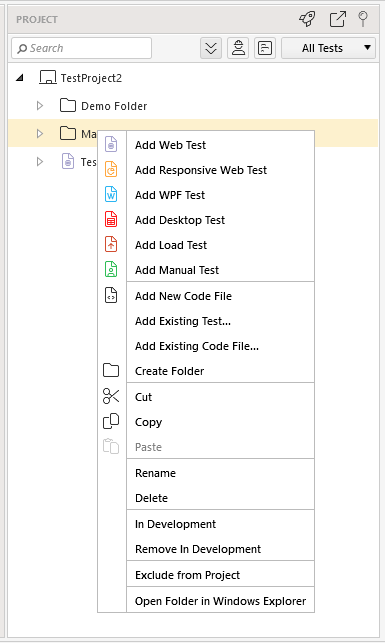Click the highlighted folder's icon
Image resolution: width=385 pixels, height=643 pixels.
(x=68, y=133)
